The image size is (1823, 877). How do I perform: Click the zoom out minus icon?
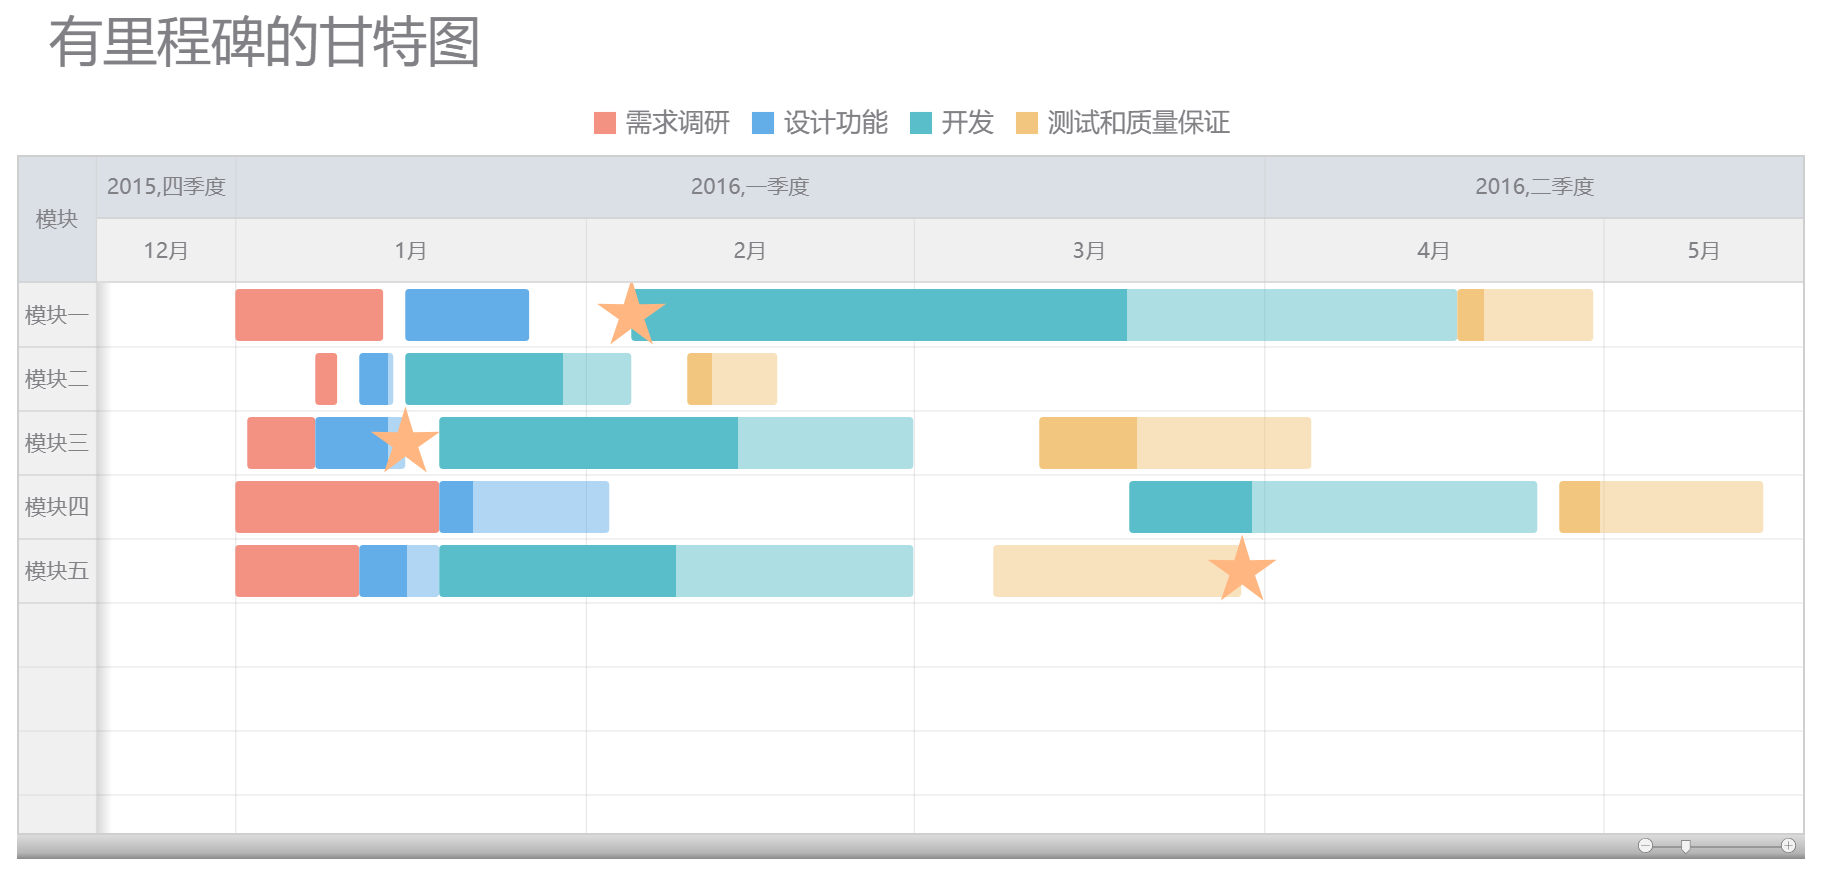[1645, 846]
